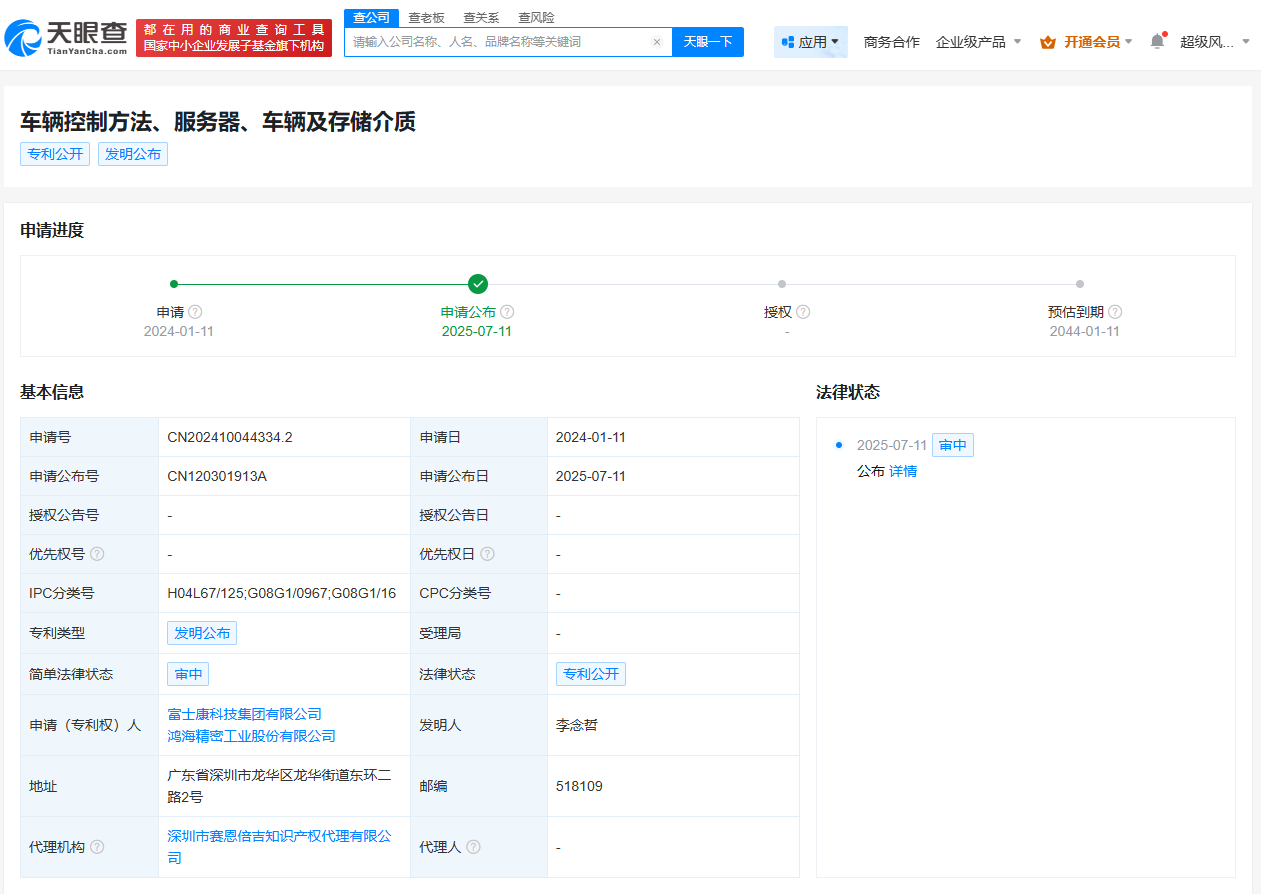Click the 授权 progress dot
The image size is (1261, 894).
tap(782, 284)
